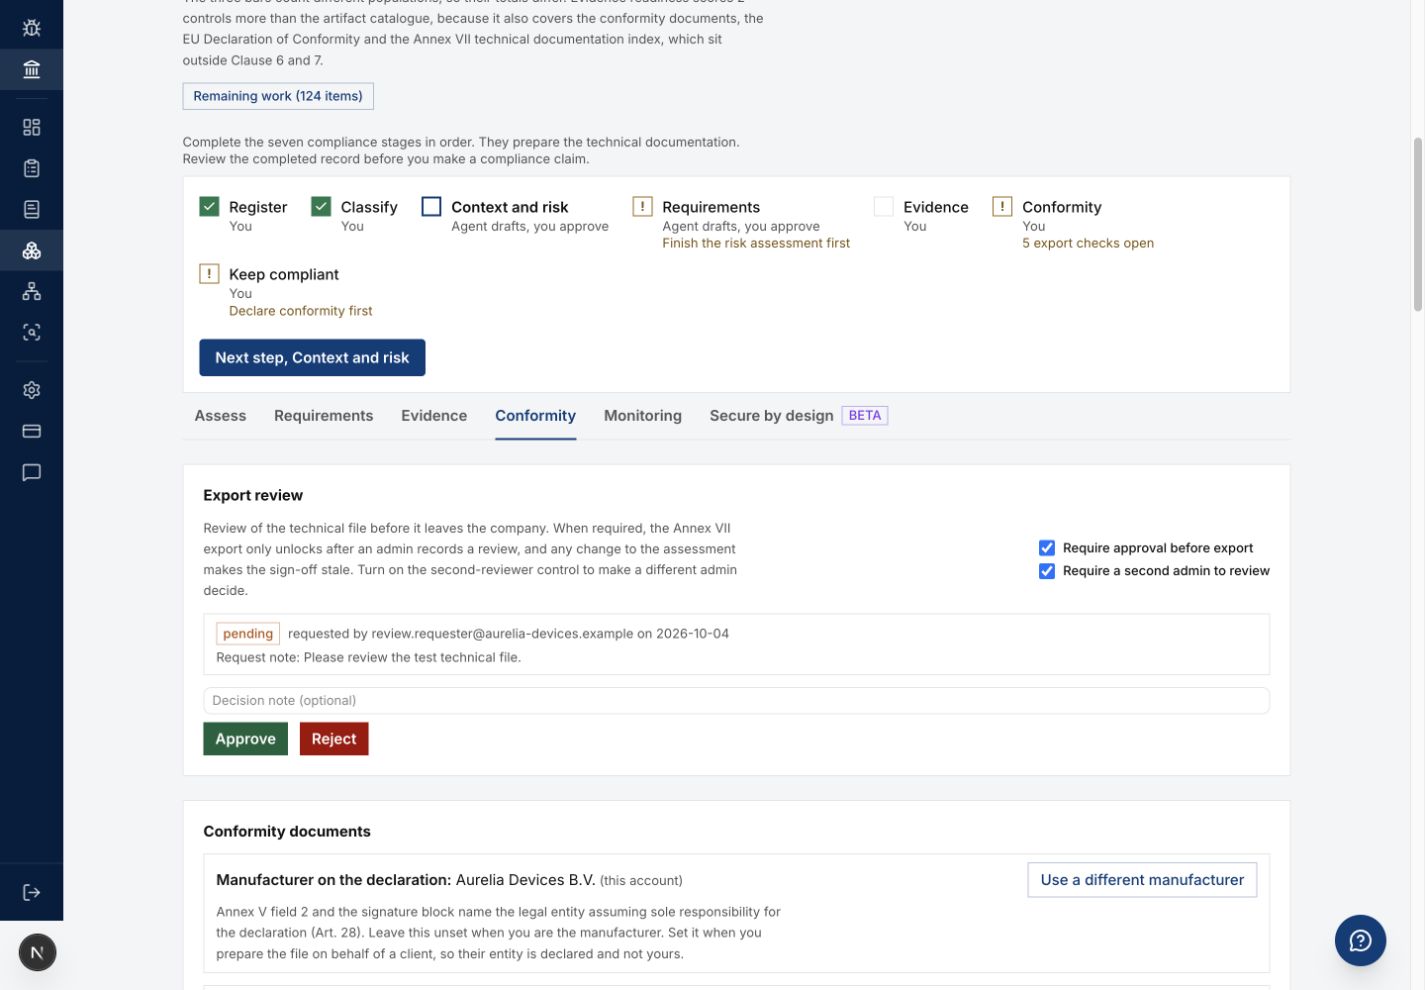
Task: Switch to the Requirements tab
Action: pyautogui.click(x=323, y=416)
